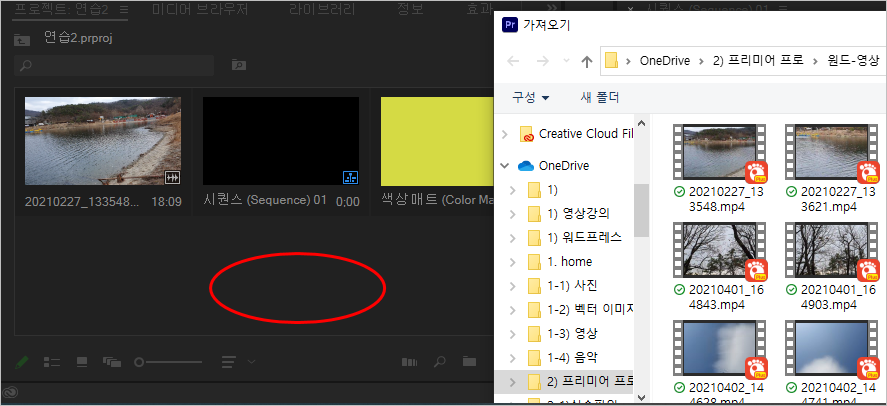Screen dimensions: 887x406
Task: Select the 20210227_133548 clip thumbnail in project
Action: (103, 141)
